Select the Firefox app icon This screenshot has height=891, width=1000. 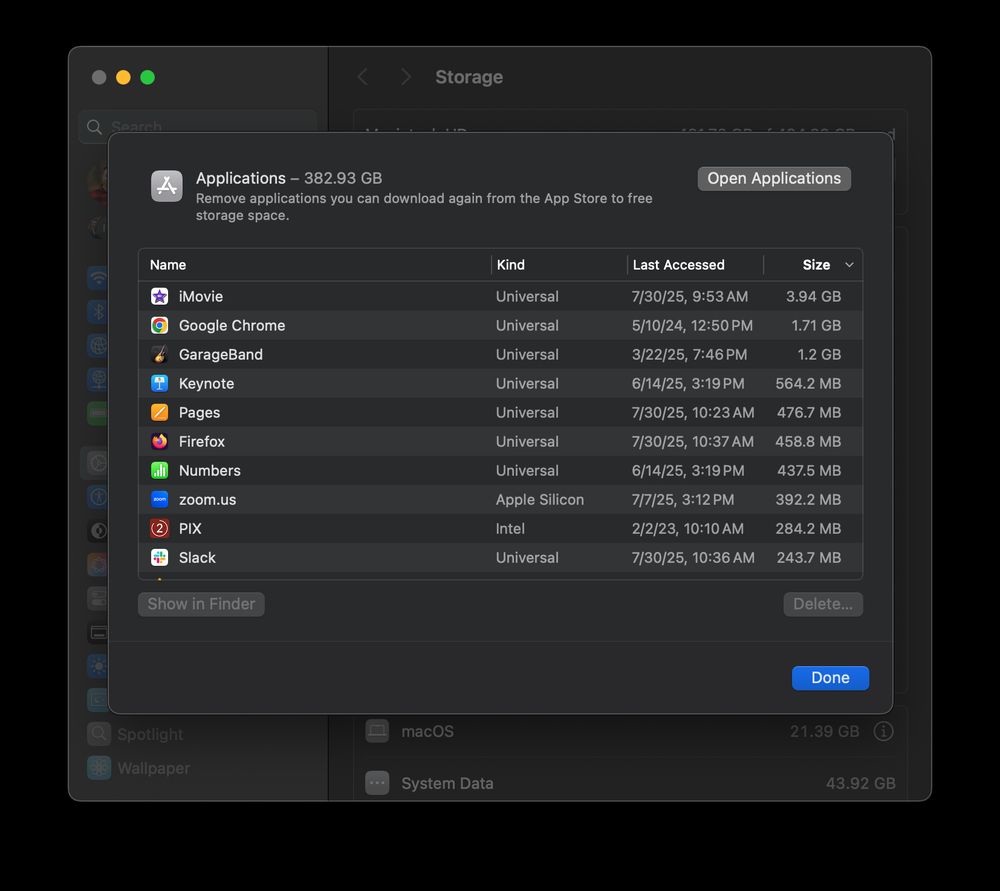point(159,441)
